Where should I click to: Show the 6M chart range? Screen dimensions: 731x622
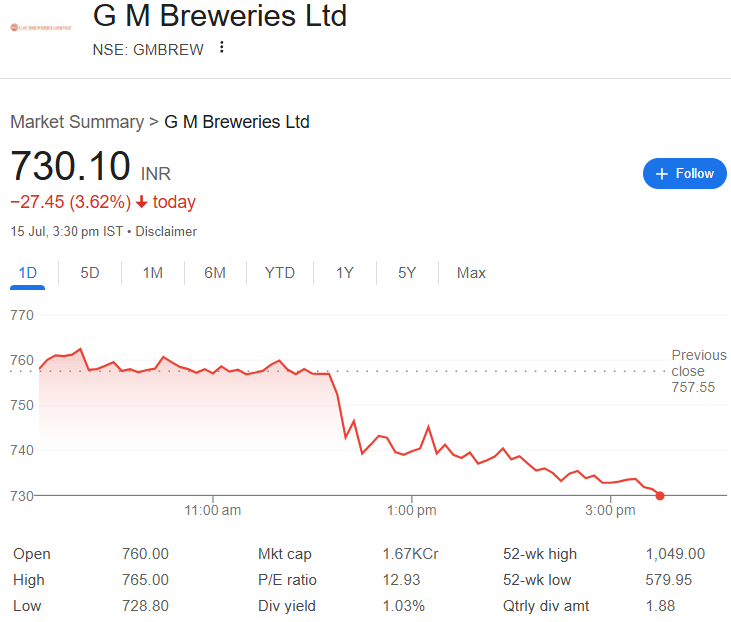(215, 273)
